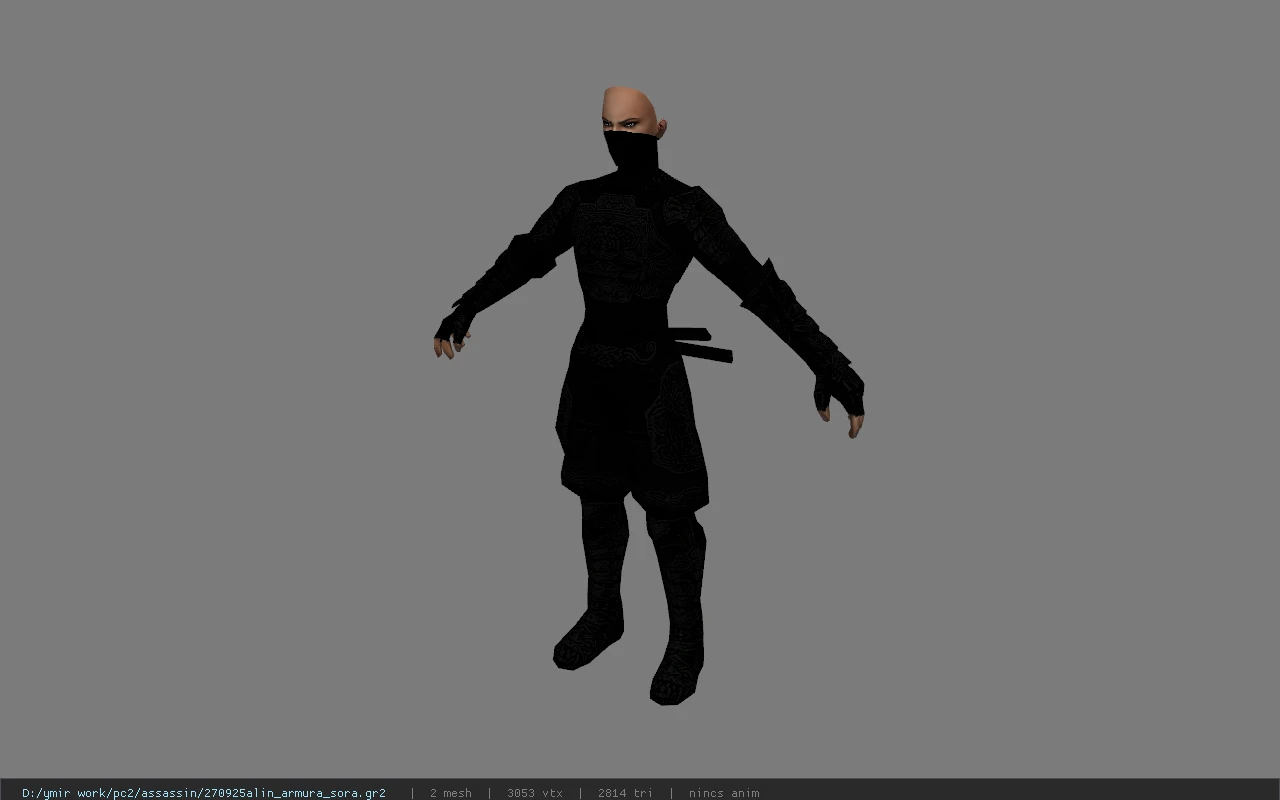
Task: Click the gloved hand on the right side
Action: pos(838,398)
